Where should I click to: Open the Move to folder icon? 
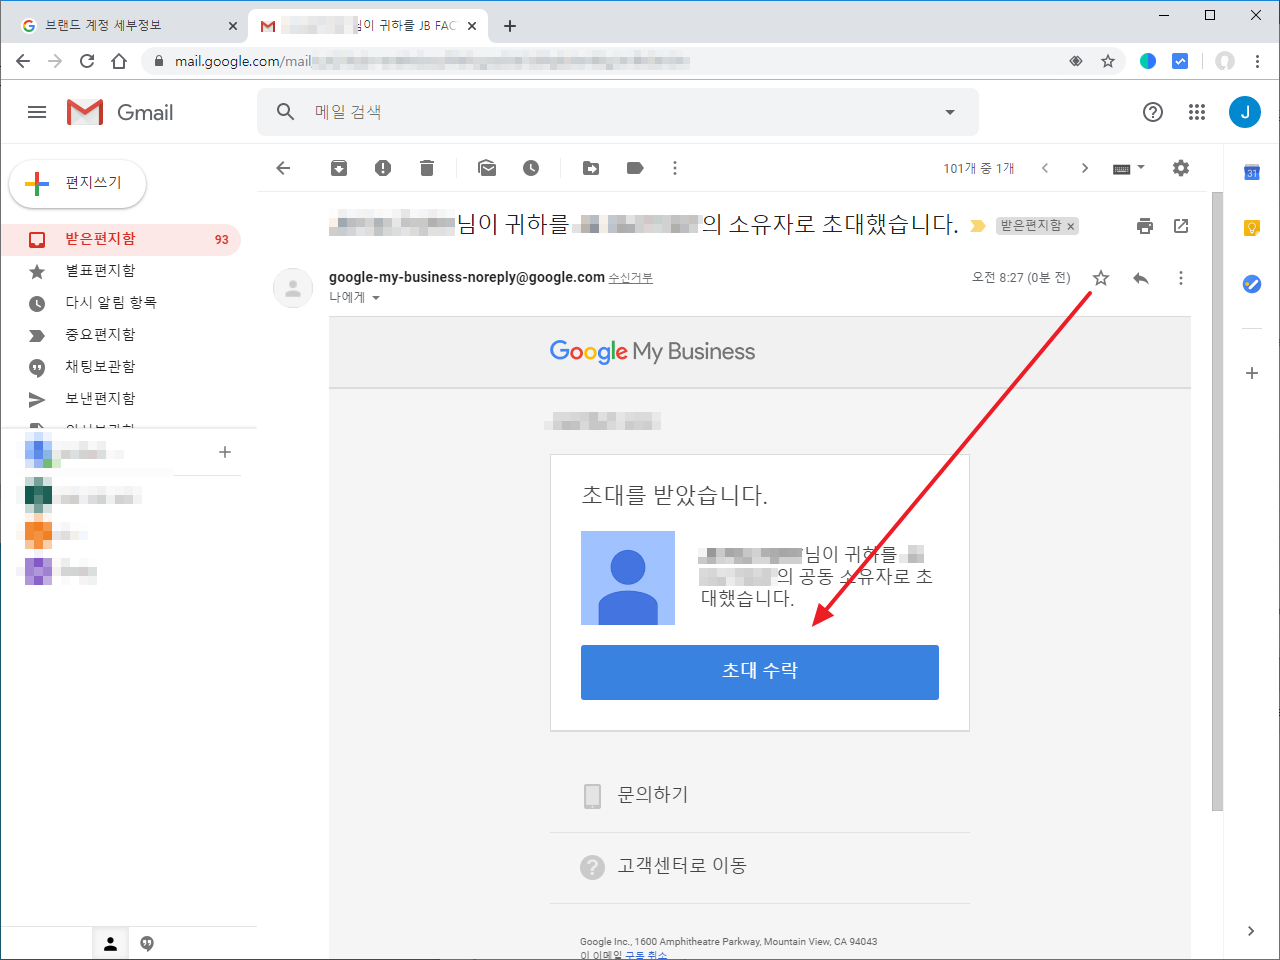point(591,168)
